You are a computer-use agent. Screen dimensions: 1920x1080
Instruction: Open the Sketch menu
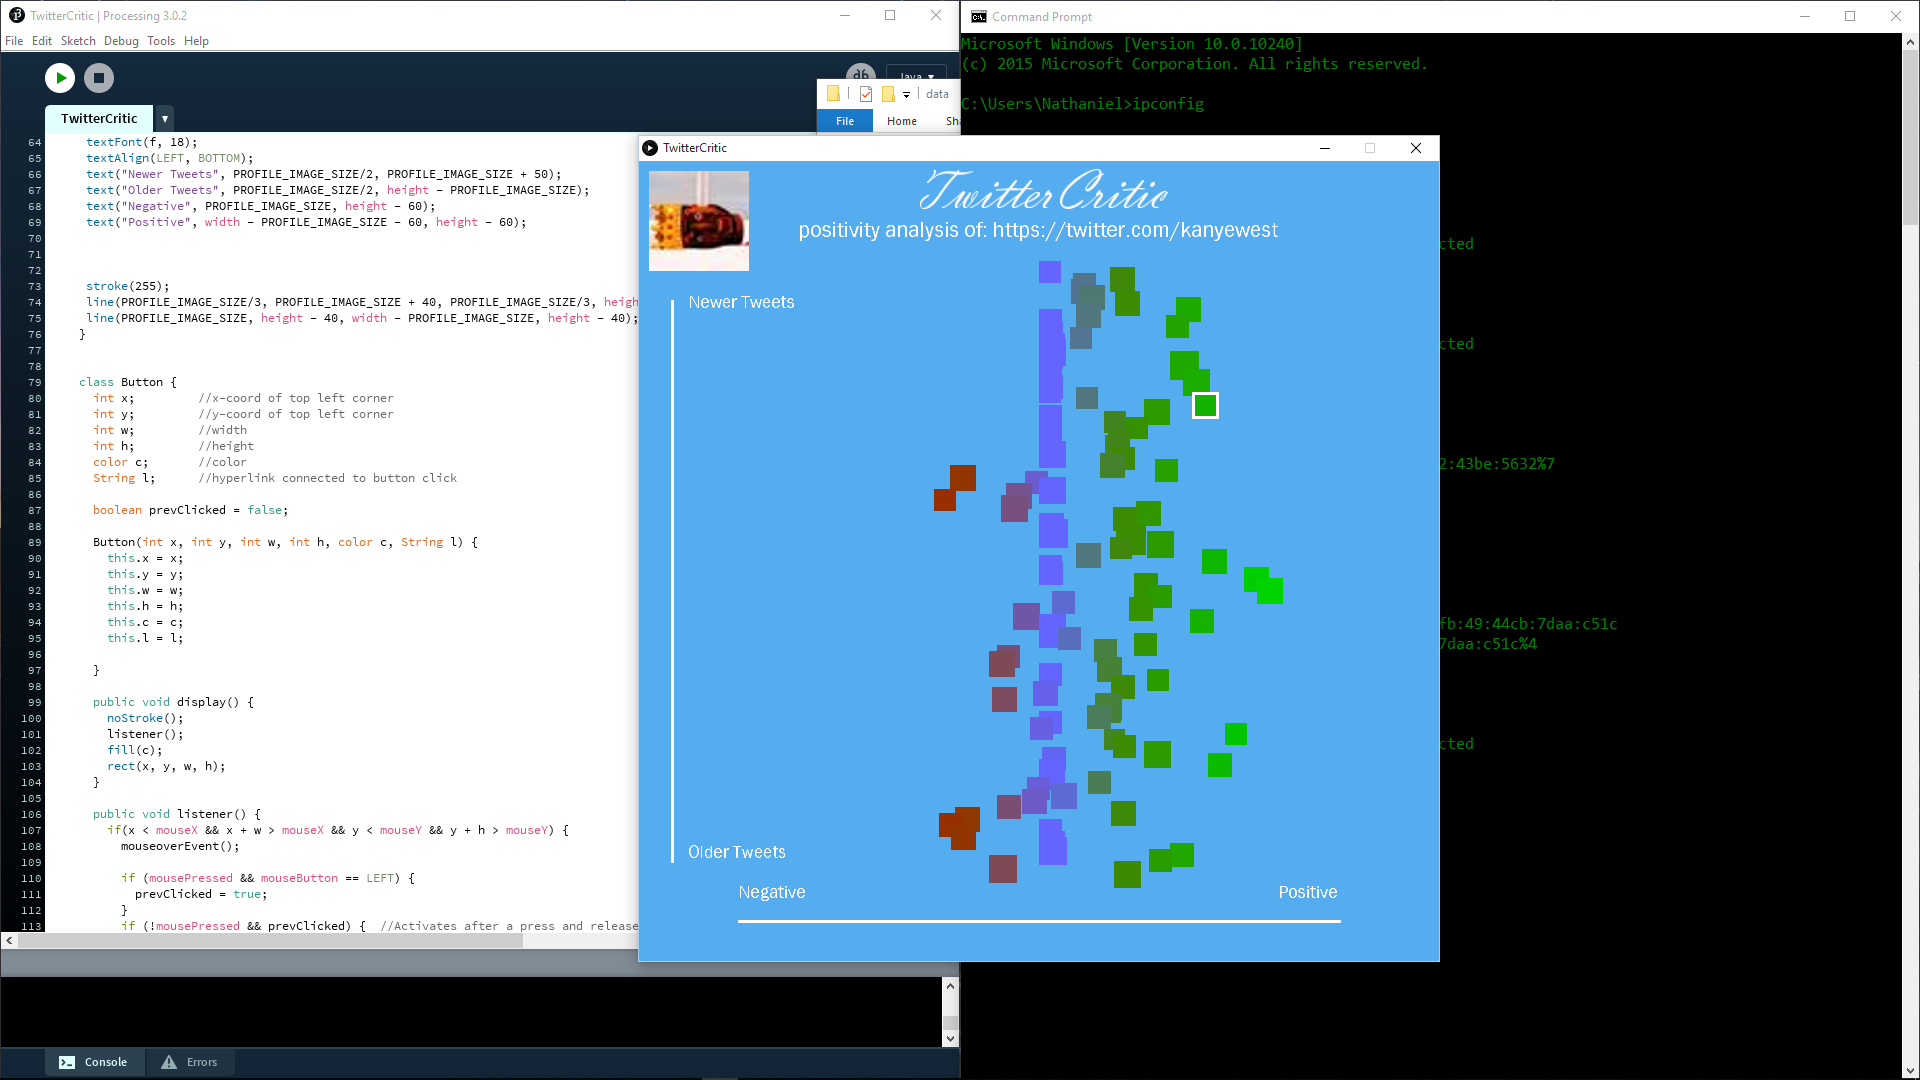coord(77,41)
